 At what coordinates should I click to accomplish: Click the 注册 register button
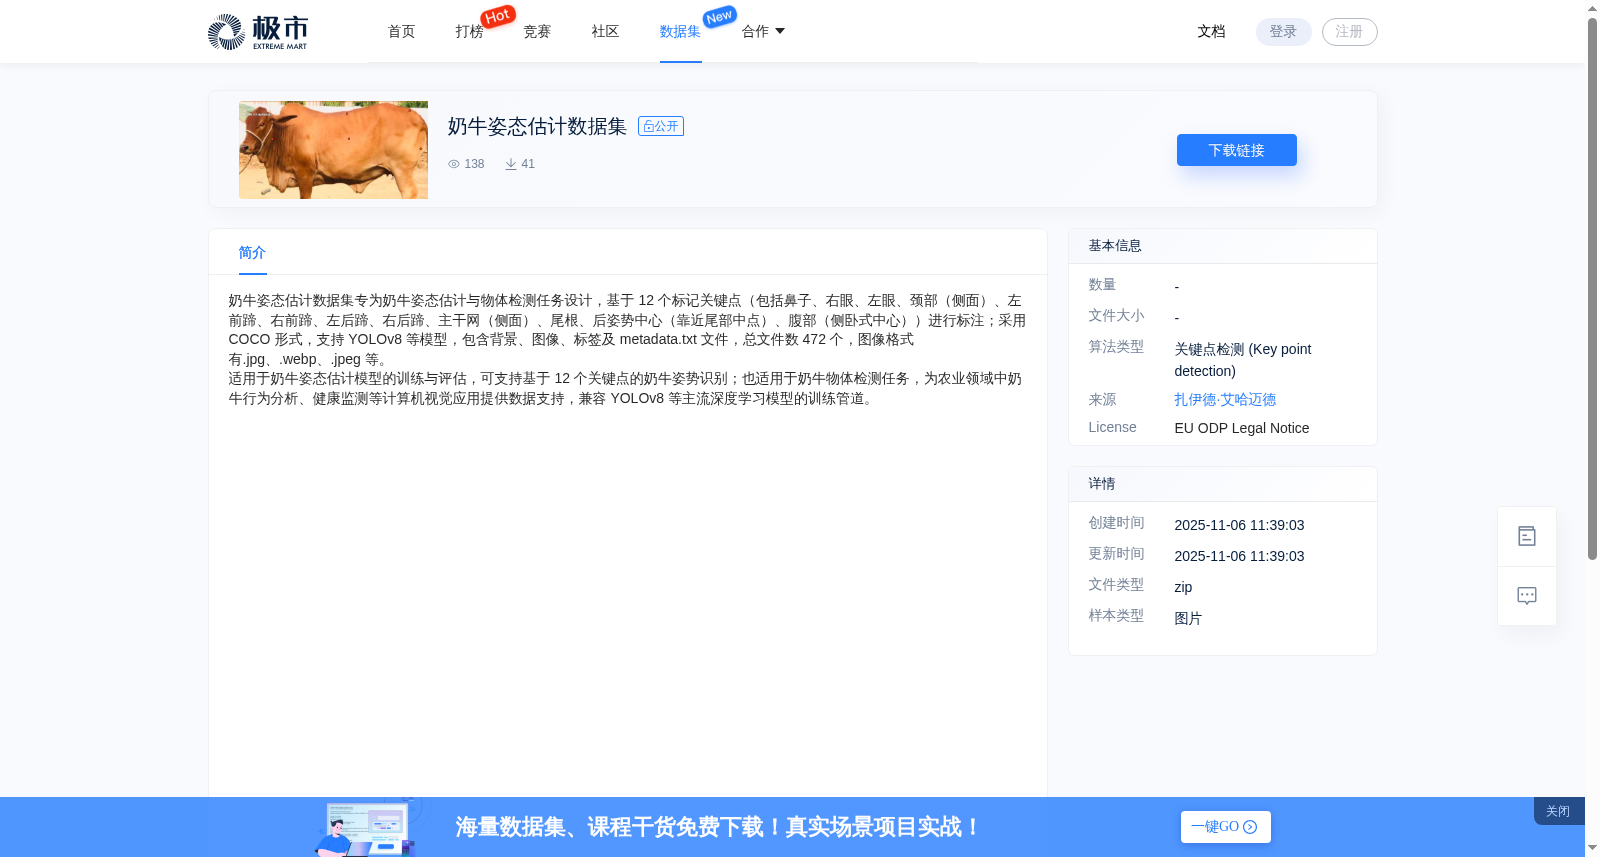1350,32
